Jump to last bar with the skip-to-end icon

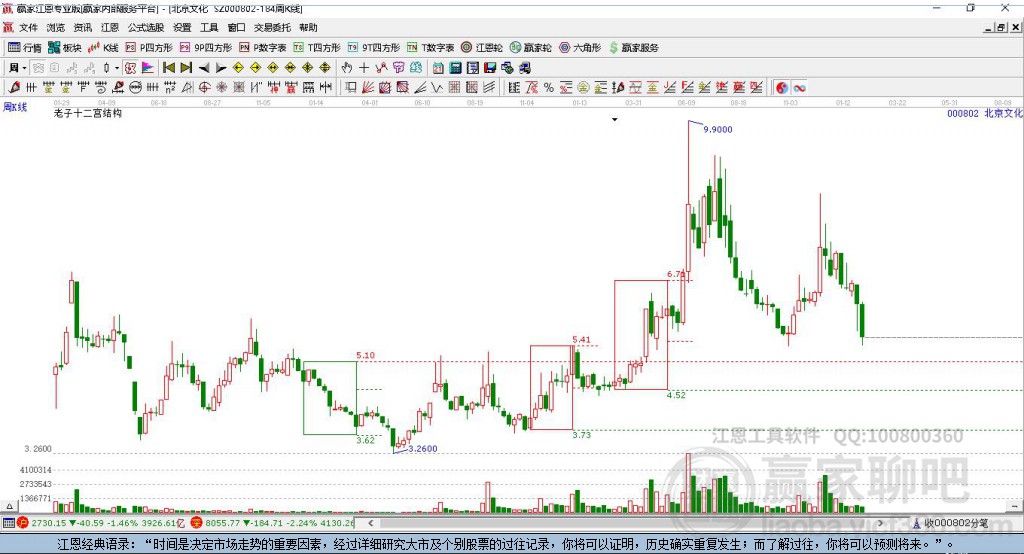click(x=186, y=68)
